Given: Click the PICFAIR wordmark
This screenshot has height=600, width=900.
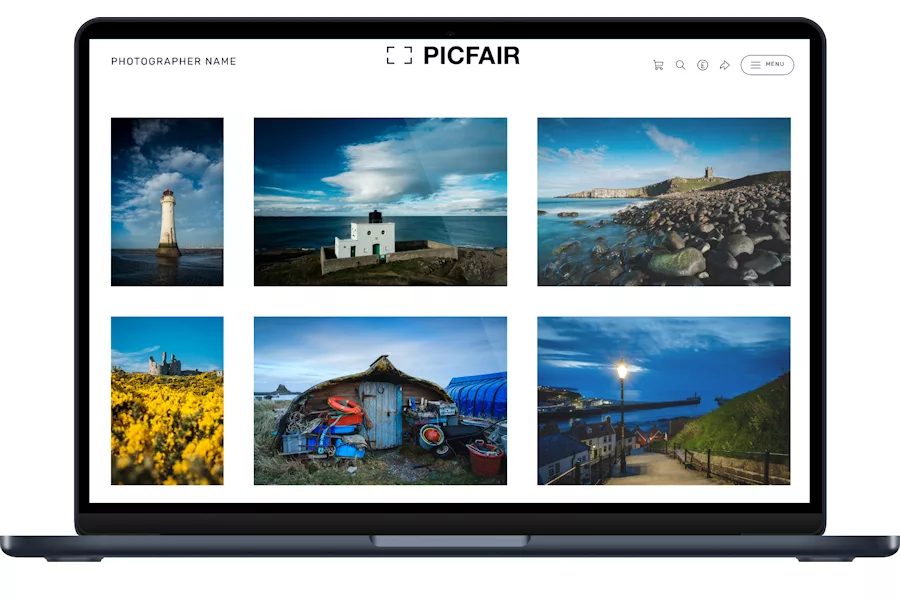Looking at the screenshot, I should pyautogui.click(x=471, y=56).
